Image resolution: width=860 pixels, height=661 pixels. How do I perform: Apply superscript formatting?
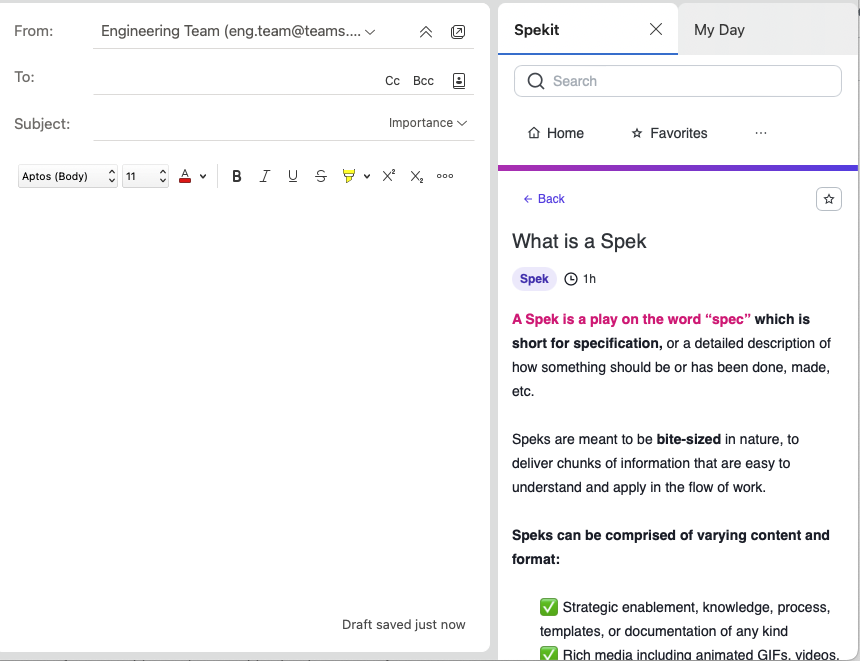(x=389, y=176)
